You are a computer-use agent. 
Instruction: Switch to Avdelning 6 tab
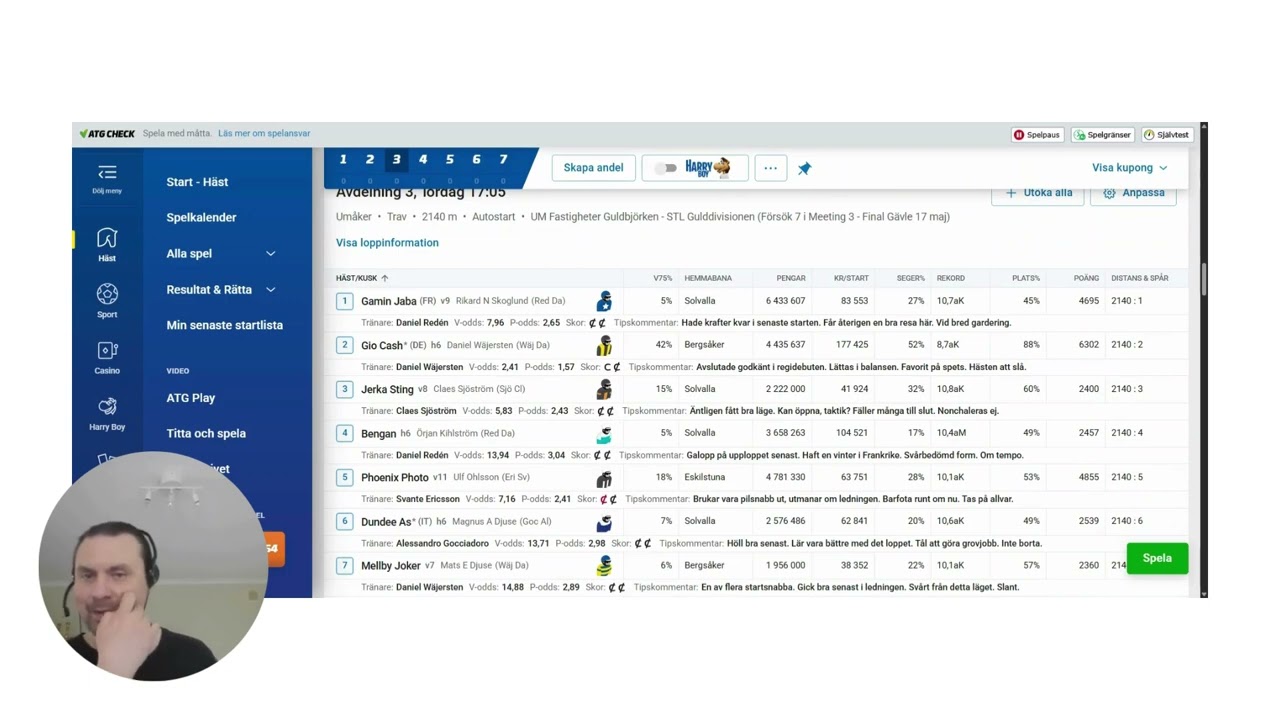(476, 160)
